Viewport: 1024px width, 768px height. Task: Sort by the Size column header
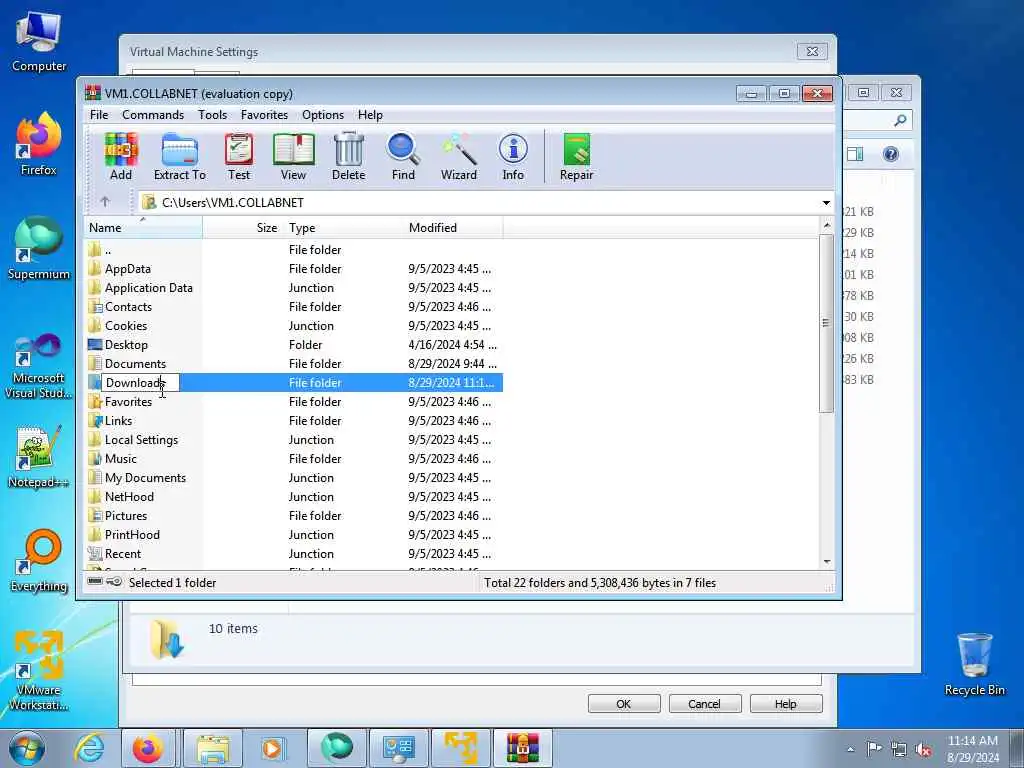point(244,228)
